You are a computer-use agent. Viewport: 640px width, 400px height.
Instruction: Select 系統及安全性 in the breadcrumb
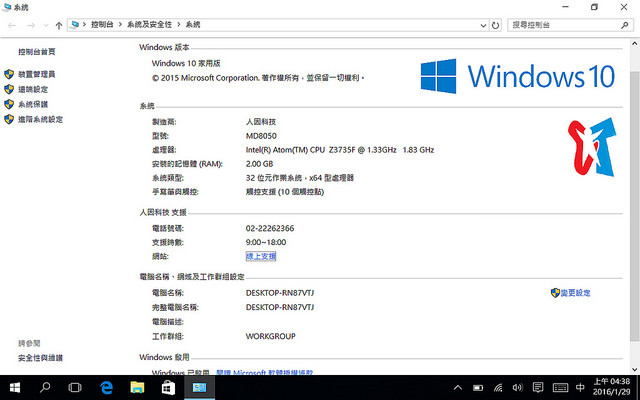(149, 24)
